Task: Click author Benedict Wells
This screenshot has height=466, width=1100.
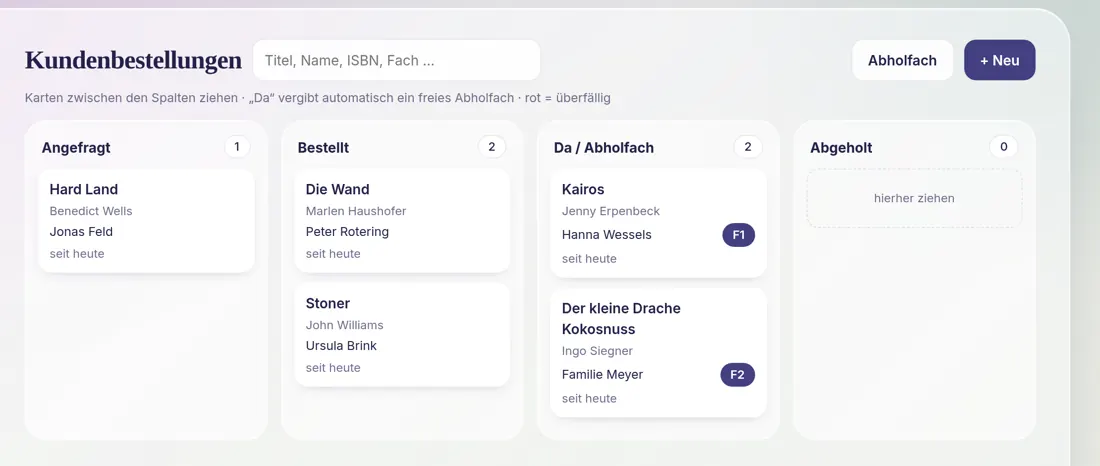Action: point(90,211)
